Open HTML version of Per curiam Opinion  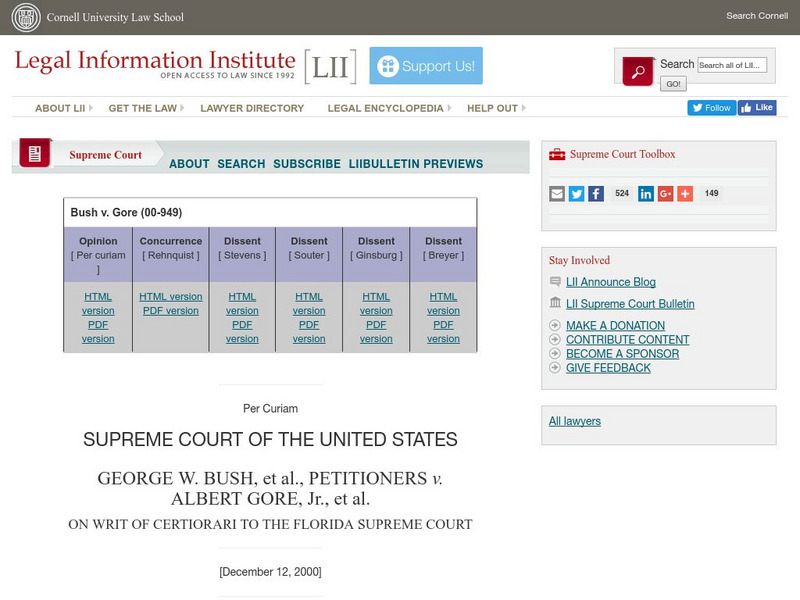[98, 304]
